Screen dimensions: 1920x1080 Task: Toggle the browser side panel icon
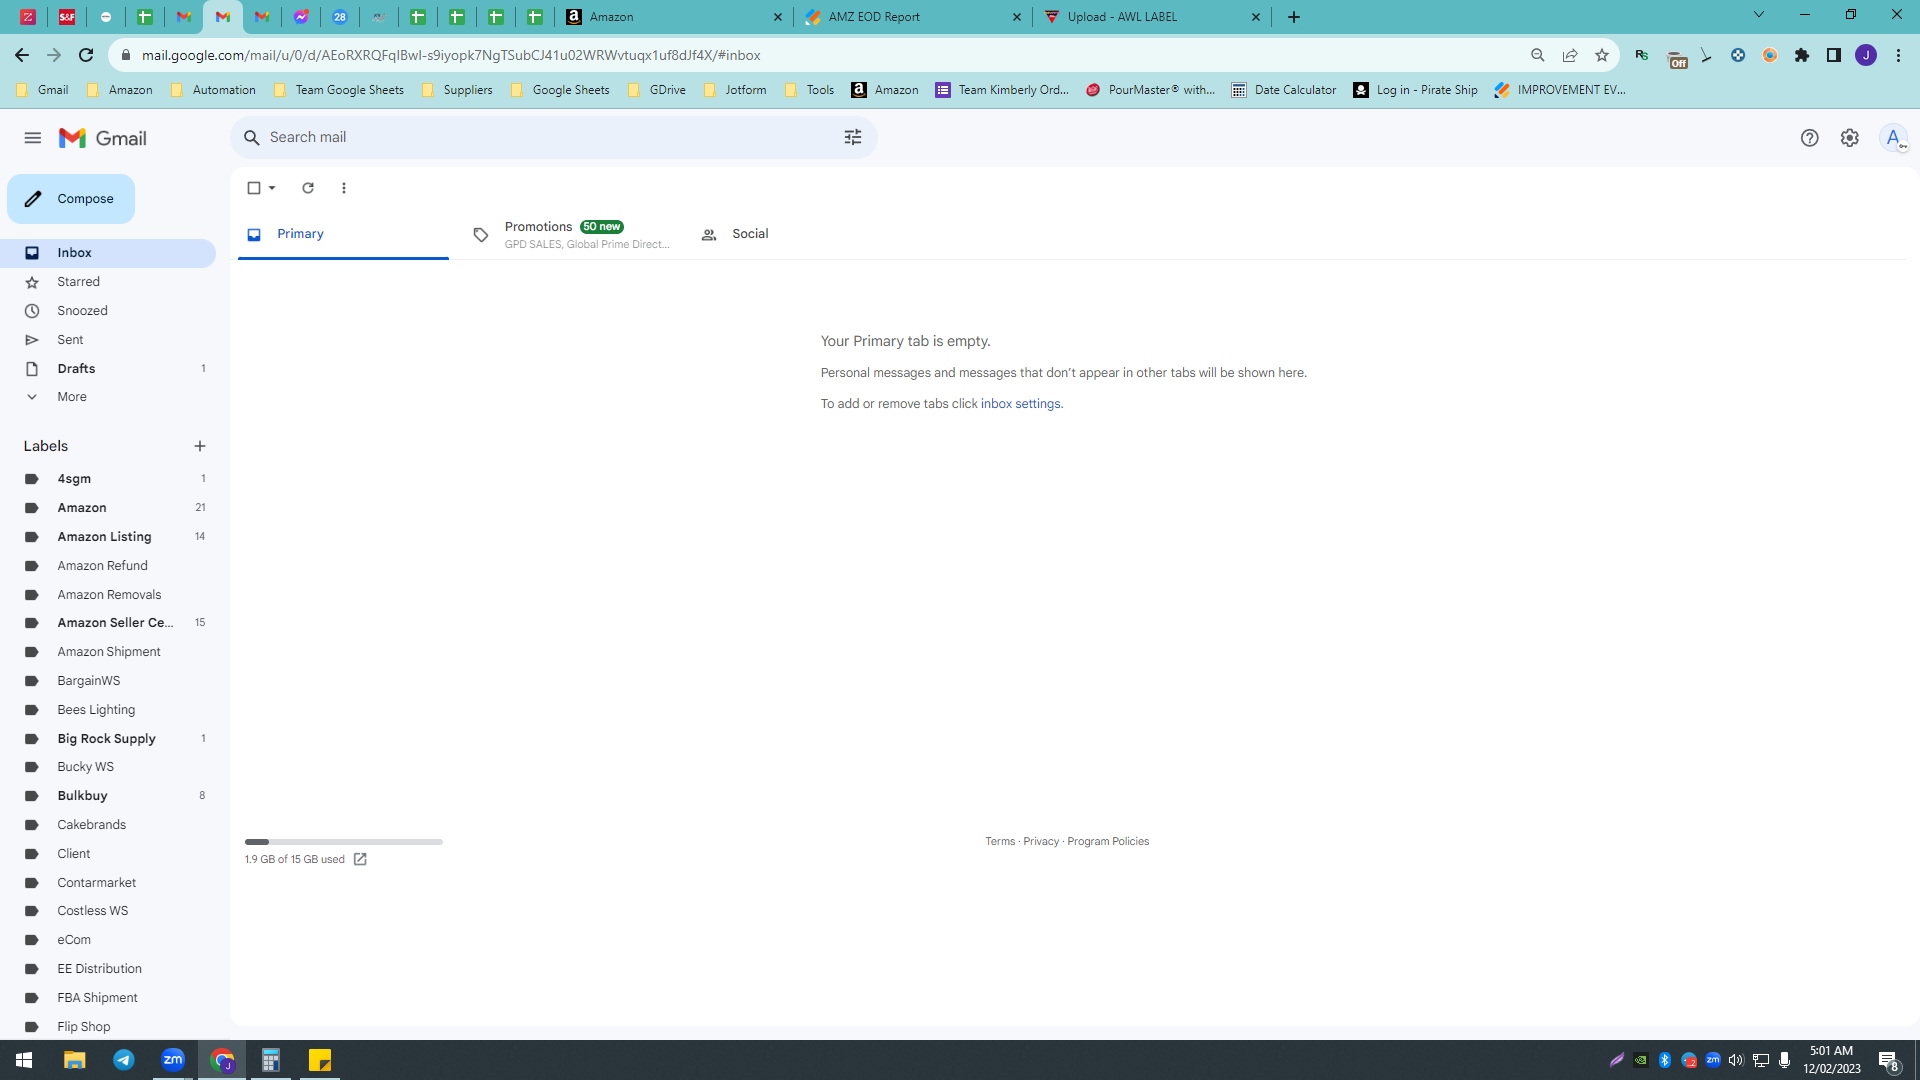pyautogui.click(x=1834, y=55)
